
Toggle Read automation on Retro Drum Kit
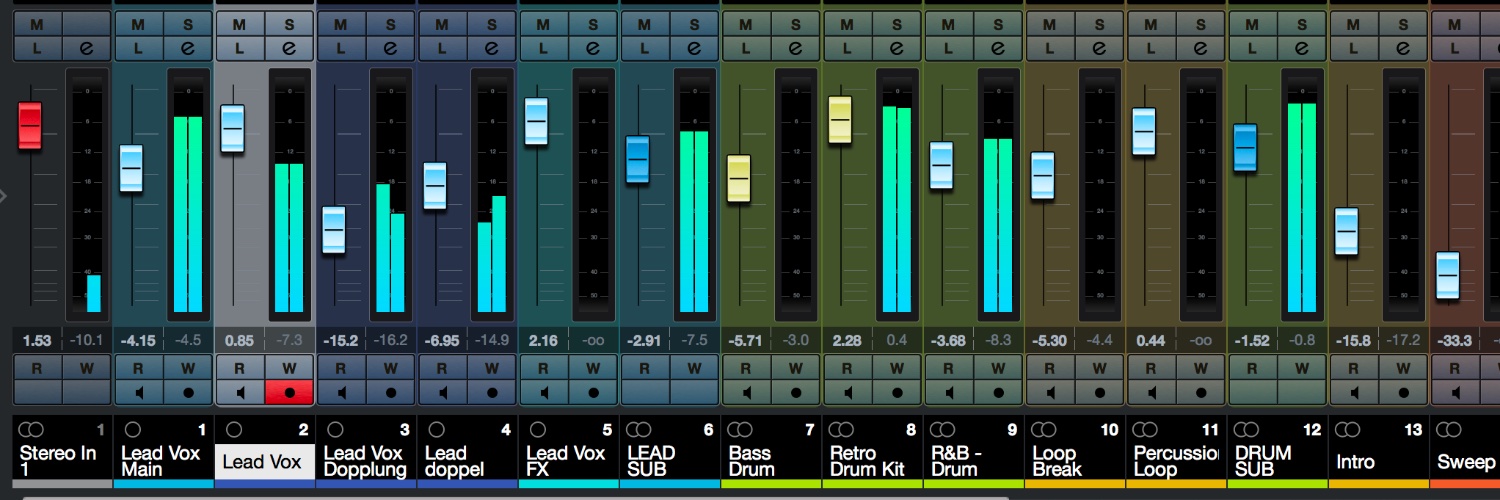tap(848, 368)
